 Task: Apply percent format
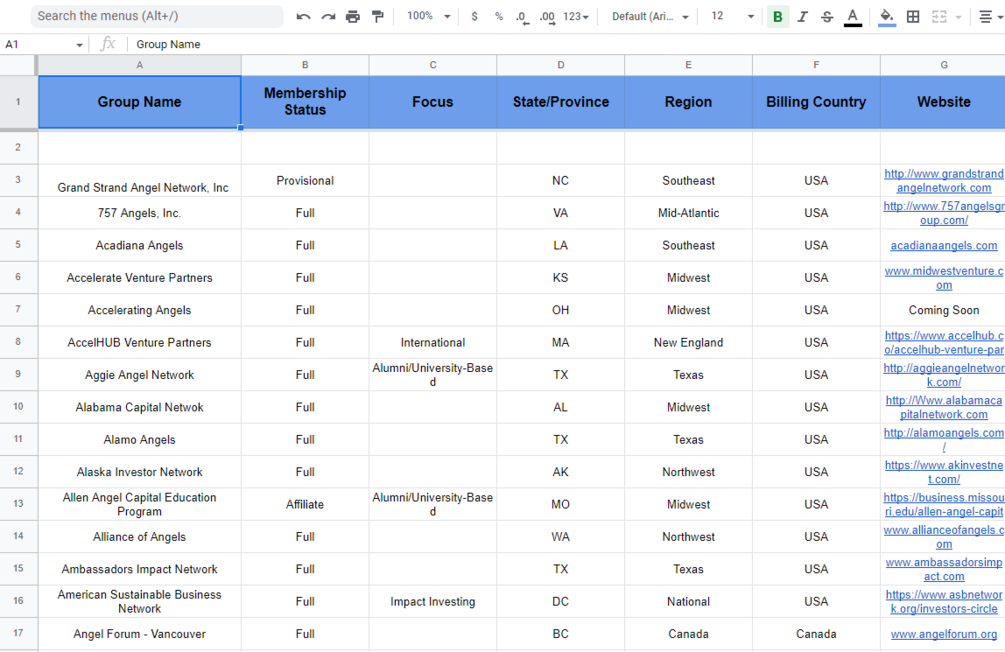[499, 17]
